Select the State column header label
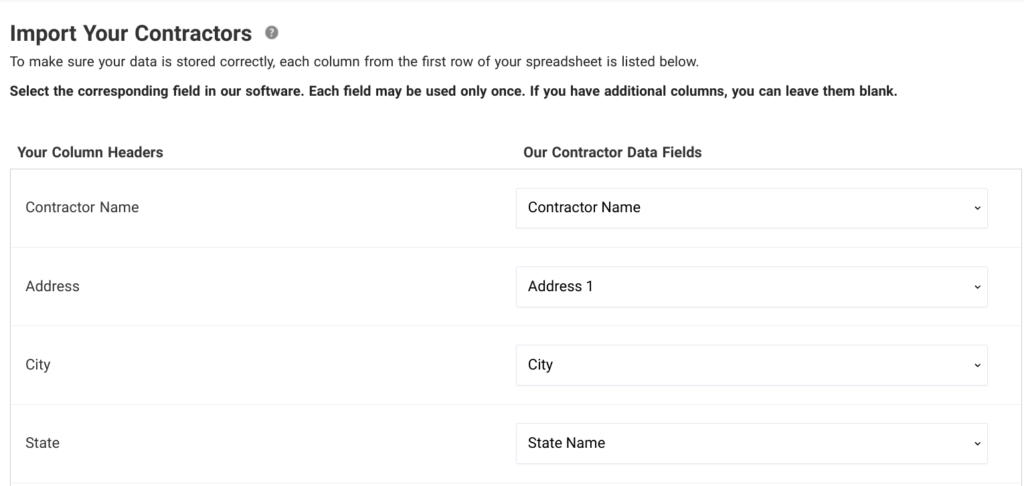This screenshot has width=1024, height=486. 42,443
